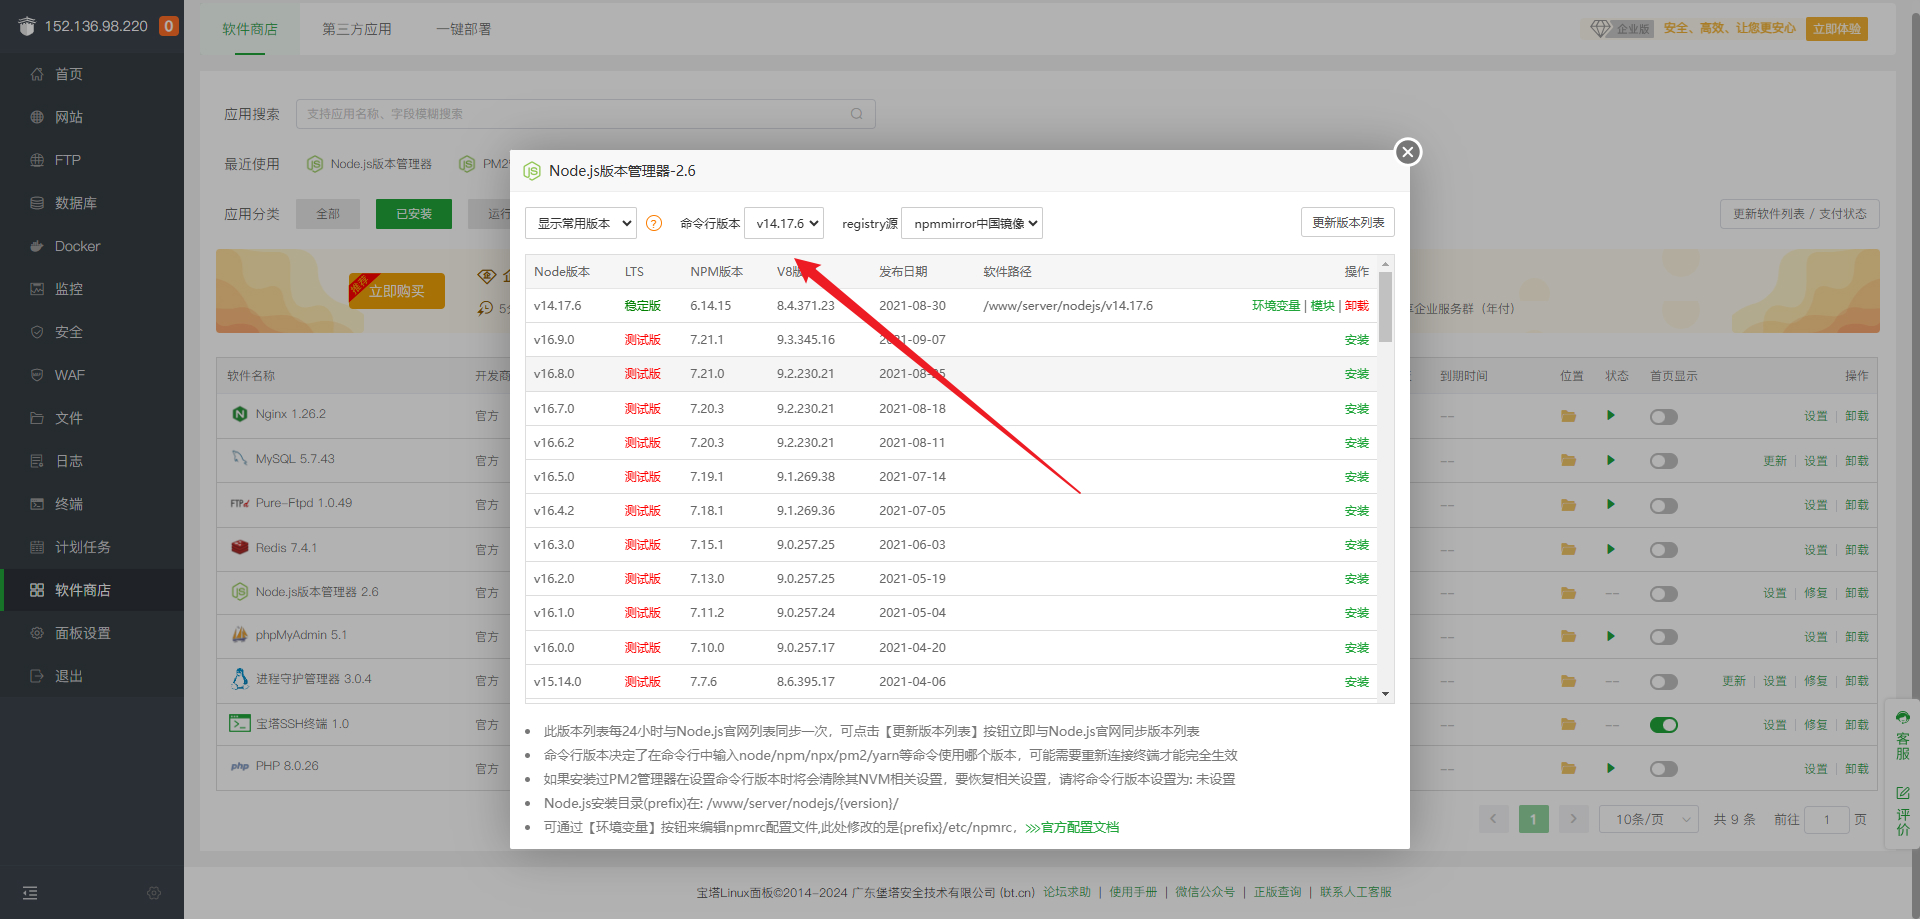Click the 立即购买 promo button
The height and width of the screenshot is (919, 1920).
point(397,291)
